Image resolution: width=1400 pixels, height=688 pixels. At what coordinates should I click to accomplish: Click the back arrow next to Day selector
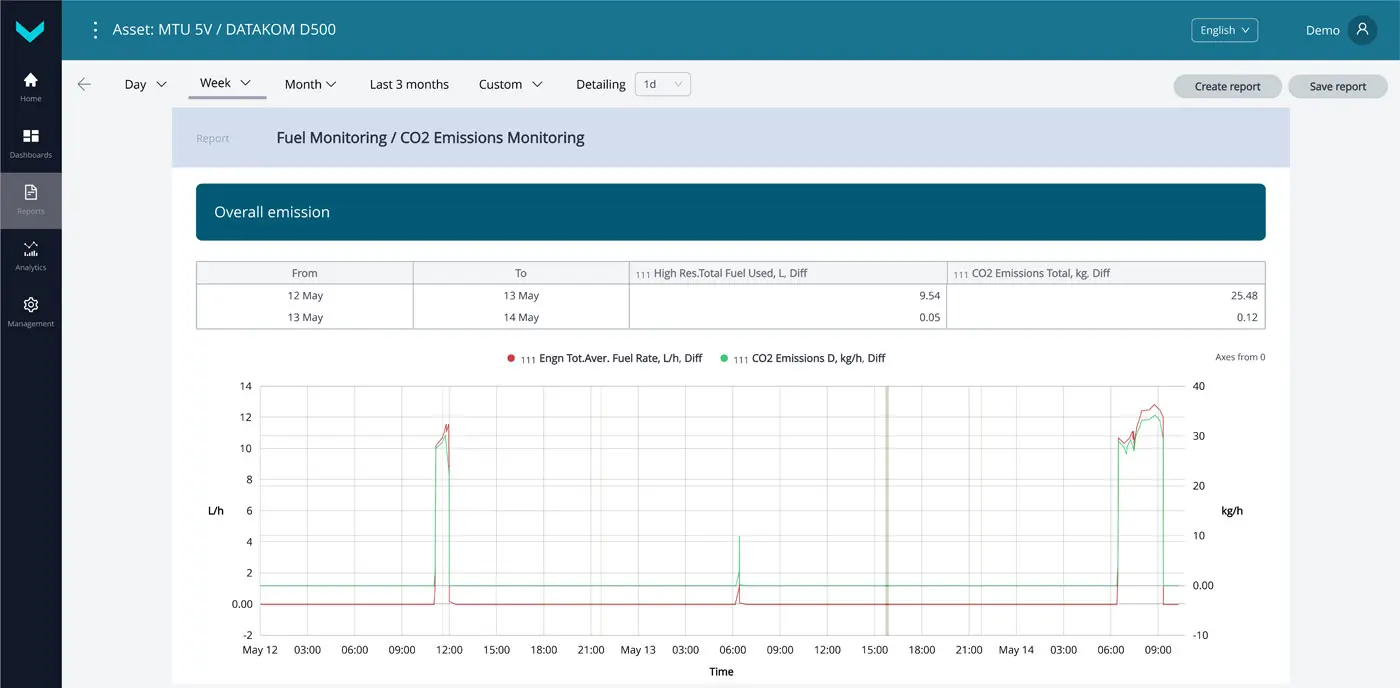click(84, 84)
